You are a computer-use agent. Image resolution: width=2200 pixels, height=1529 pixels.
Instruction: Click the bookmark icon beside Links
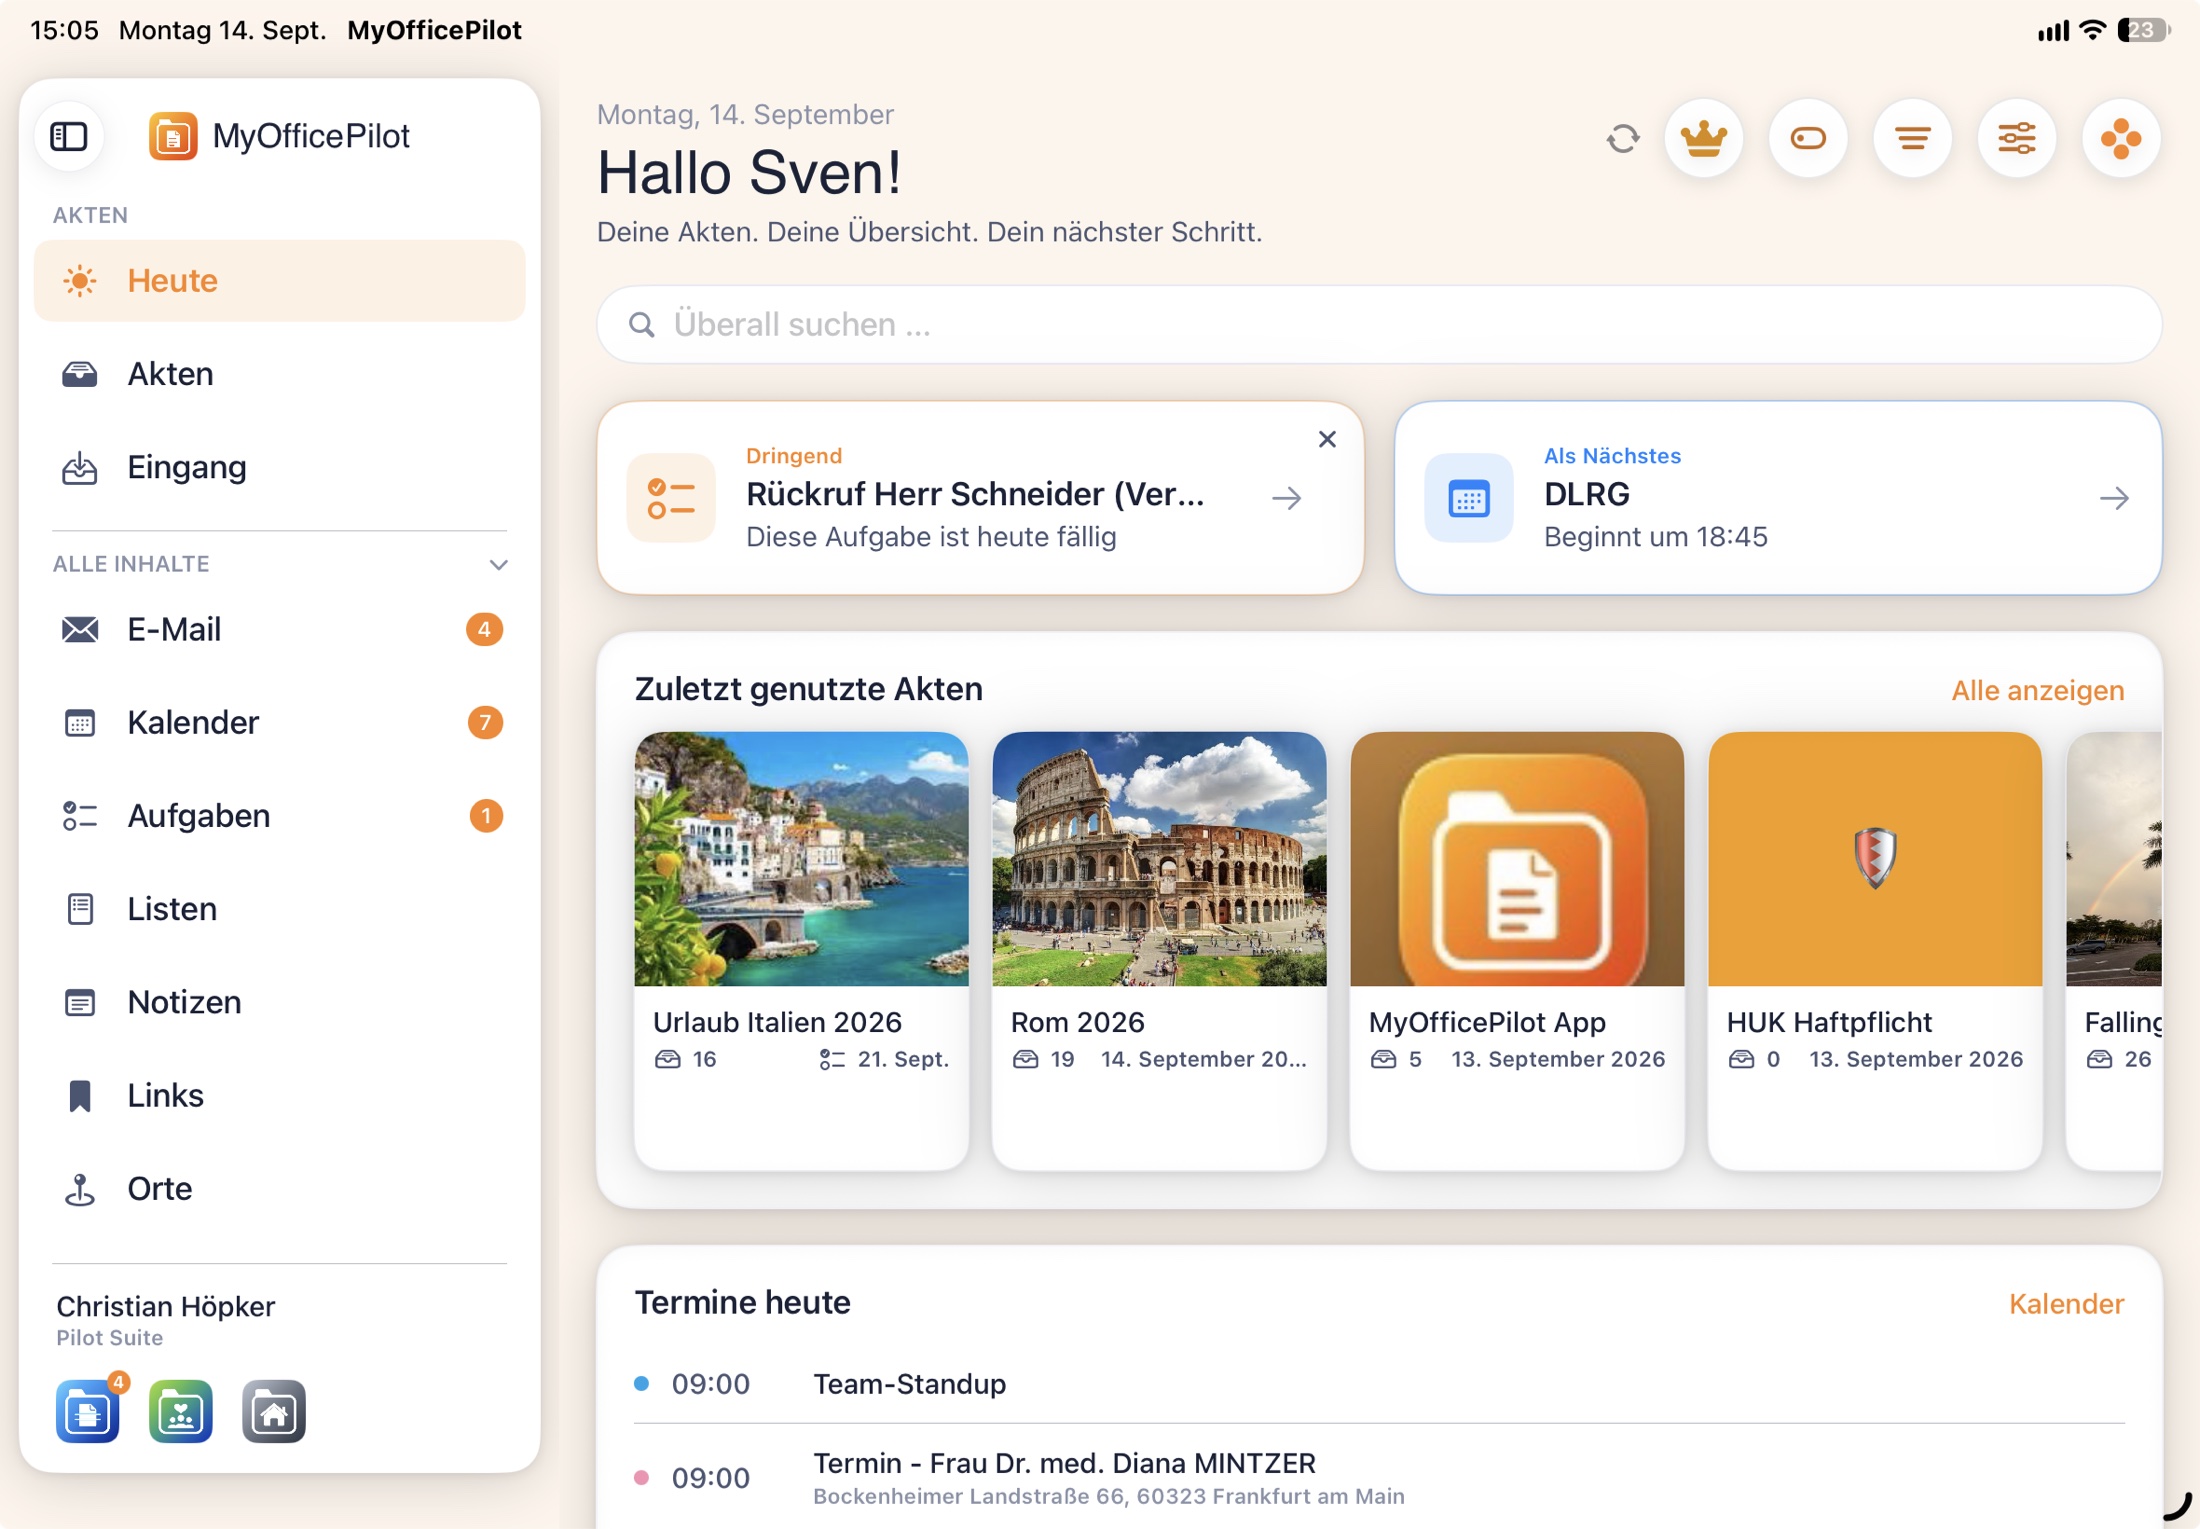pyautogui.click(x=80, y=1096)
